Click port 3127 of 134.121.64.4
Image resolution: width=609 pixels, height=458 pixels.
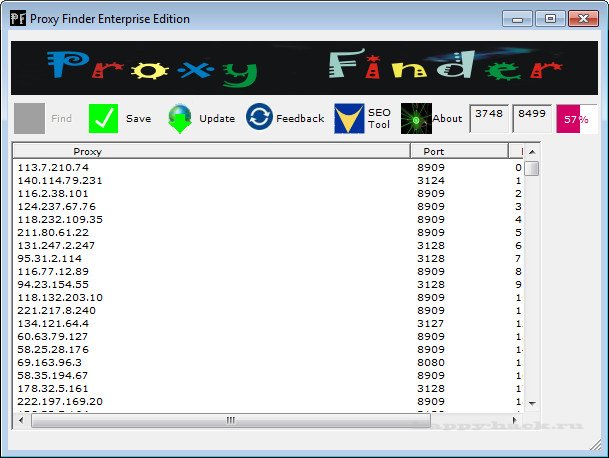point(431,324)
